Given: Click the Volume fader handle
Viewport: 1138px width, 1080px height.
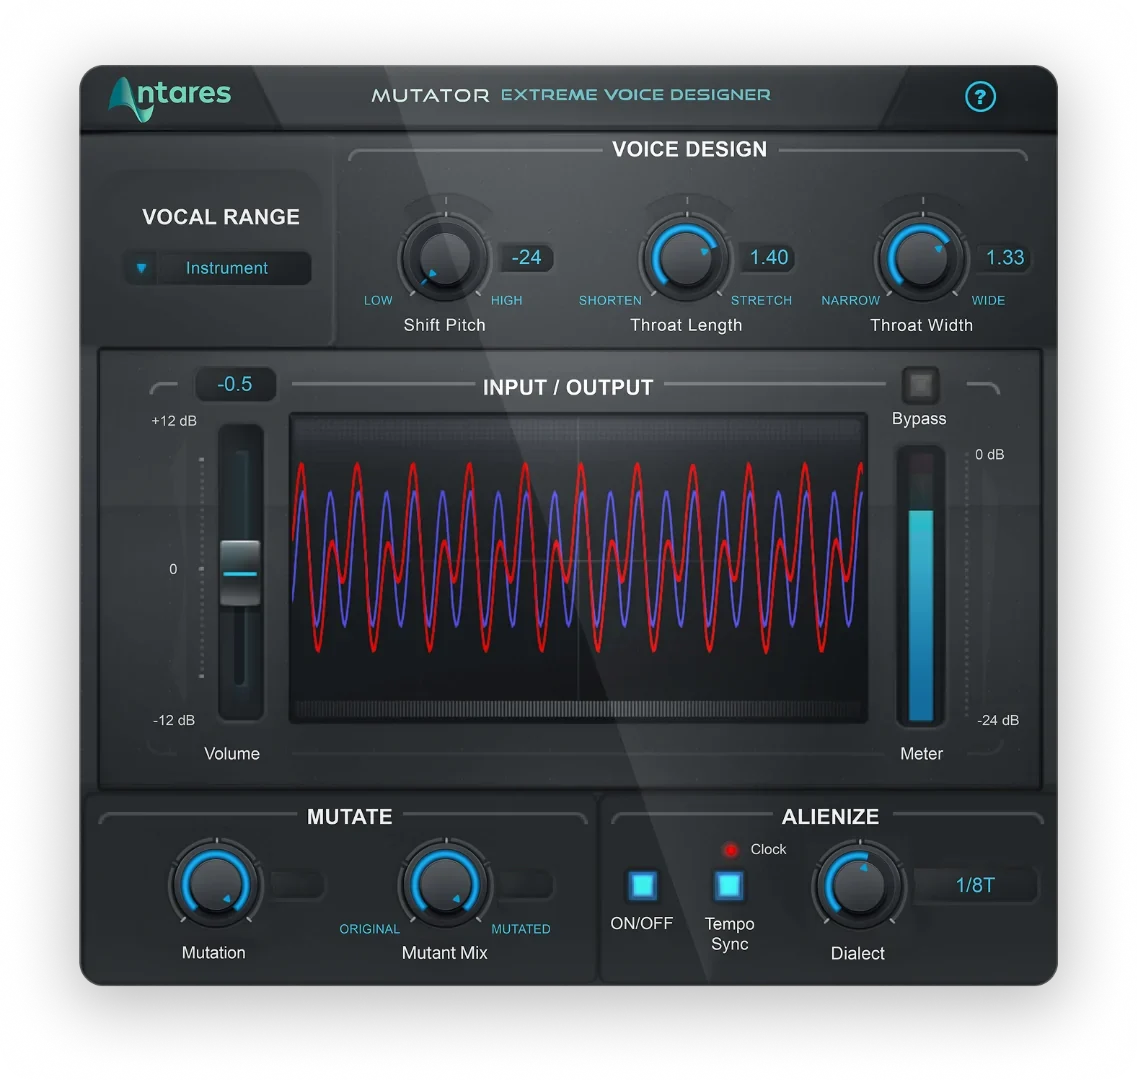Looking at the screenshot, I should point(240,573).
